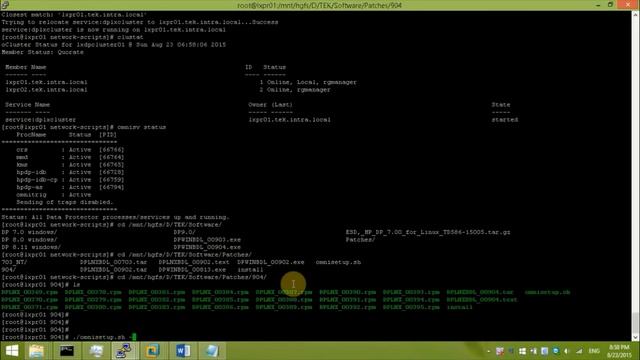Click DPLNXBDL_00902.tar file name
This screenshot has width=640, height=360.
point(113,269)
